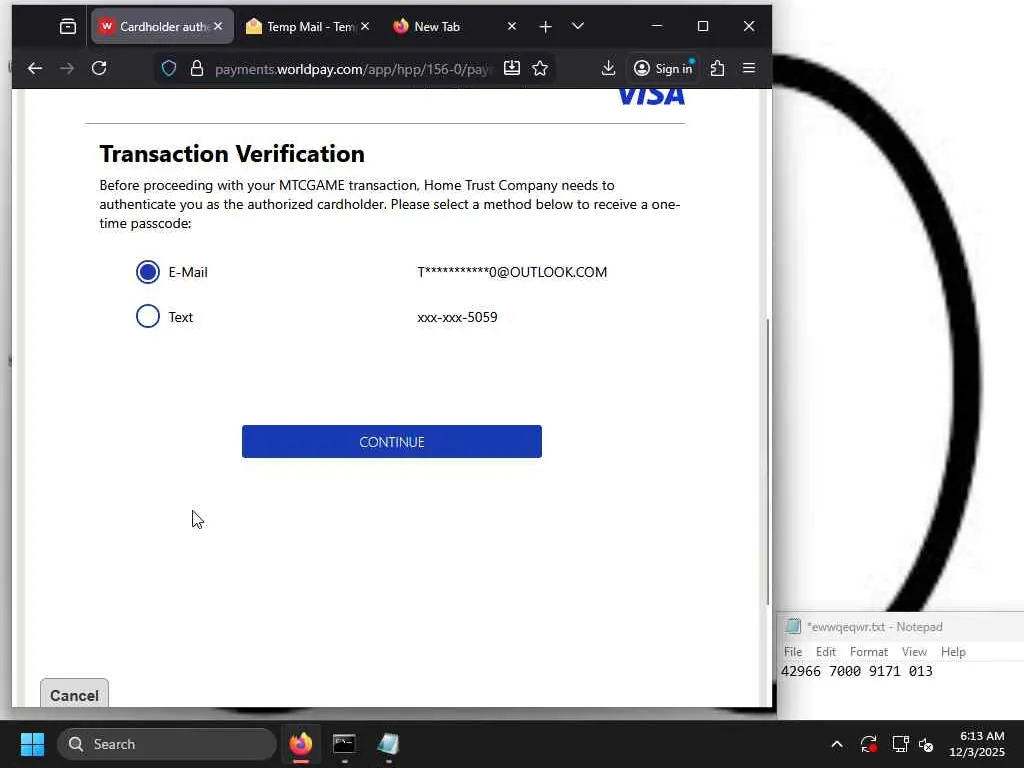
Task: Open the Firefox hamburger menu
Action: pyautogui.click(x=749, y=69)
